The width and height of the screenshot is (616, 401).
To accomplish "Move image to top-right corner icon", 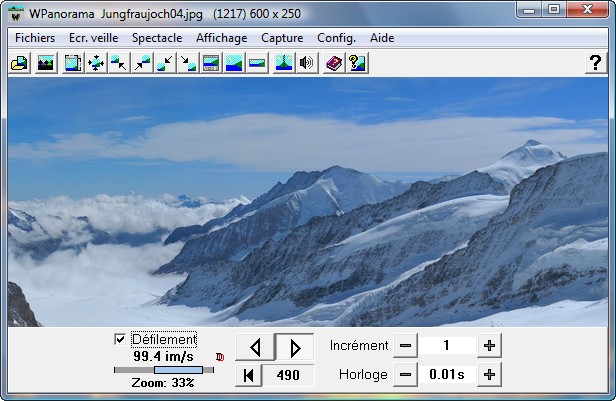I will (x=142, y=63).
